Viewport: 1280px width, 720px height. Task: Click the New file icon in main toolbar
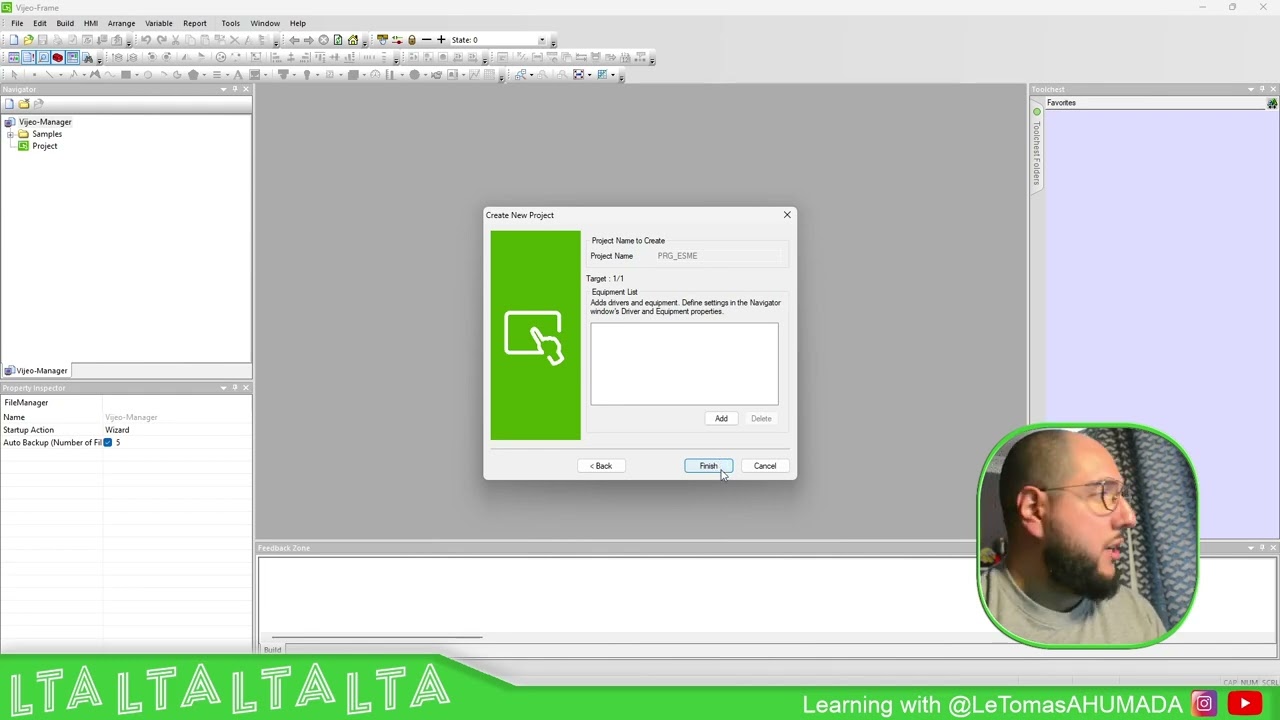point(14,40)
